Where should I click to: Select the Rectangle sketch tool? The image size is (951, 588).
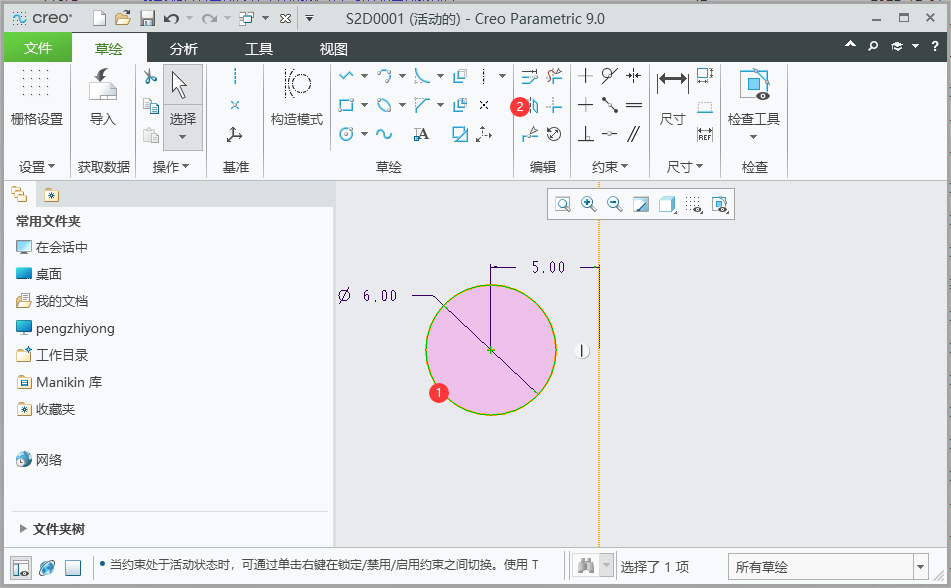pos(347,104)
